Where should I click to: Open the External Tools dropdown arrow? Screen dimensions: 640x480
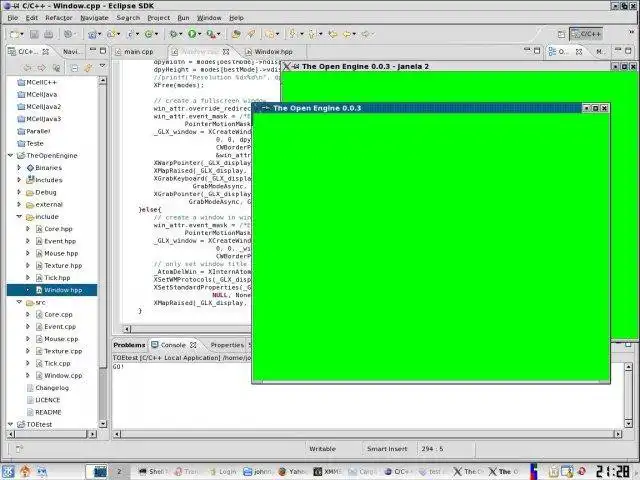218,34
